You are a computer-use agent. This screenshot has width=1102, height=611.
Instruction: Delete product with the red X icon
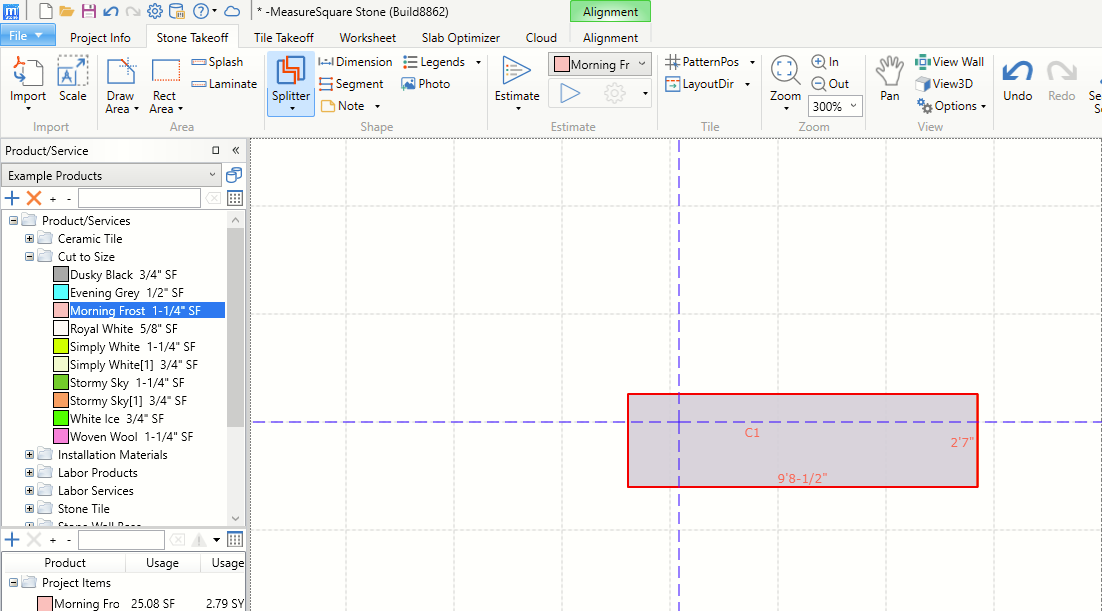(34, 198)
